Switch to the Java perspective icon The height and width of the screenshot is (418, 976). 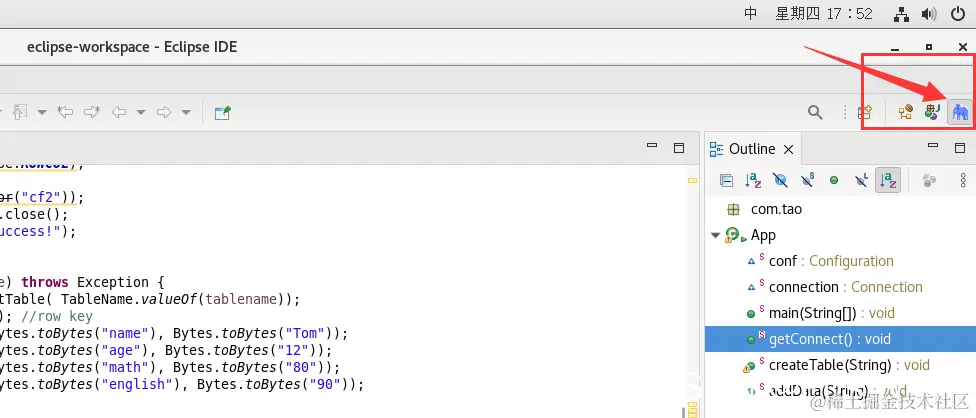[x=932, y=113]
